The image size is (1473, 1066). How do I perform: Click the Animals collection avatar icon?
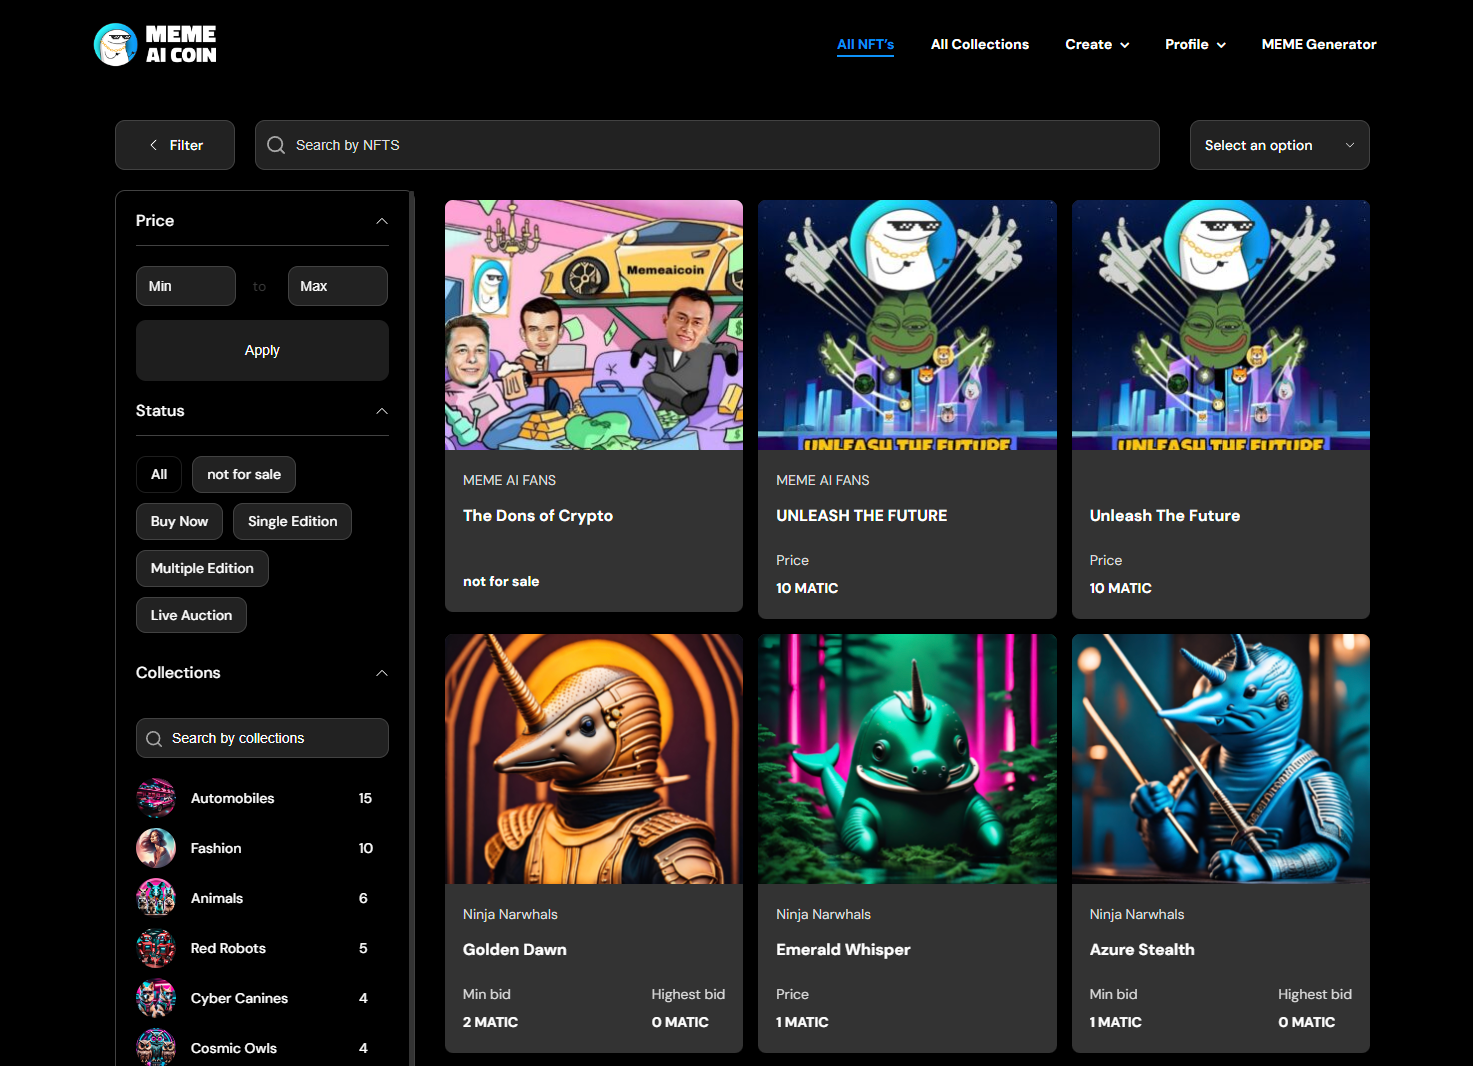pos(156,898)
